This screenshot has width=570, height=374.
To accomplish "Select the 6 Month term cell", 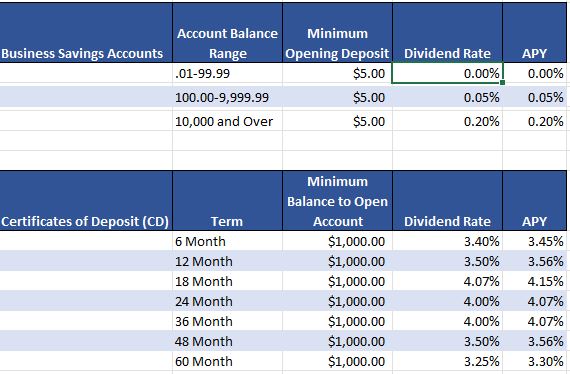I will click(228, 241).
